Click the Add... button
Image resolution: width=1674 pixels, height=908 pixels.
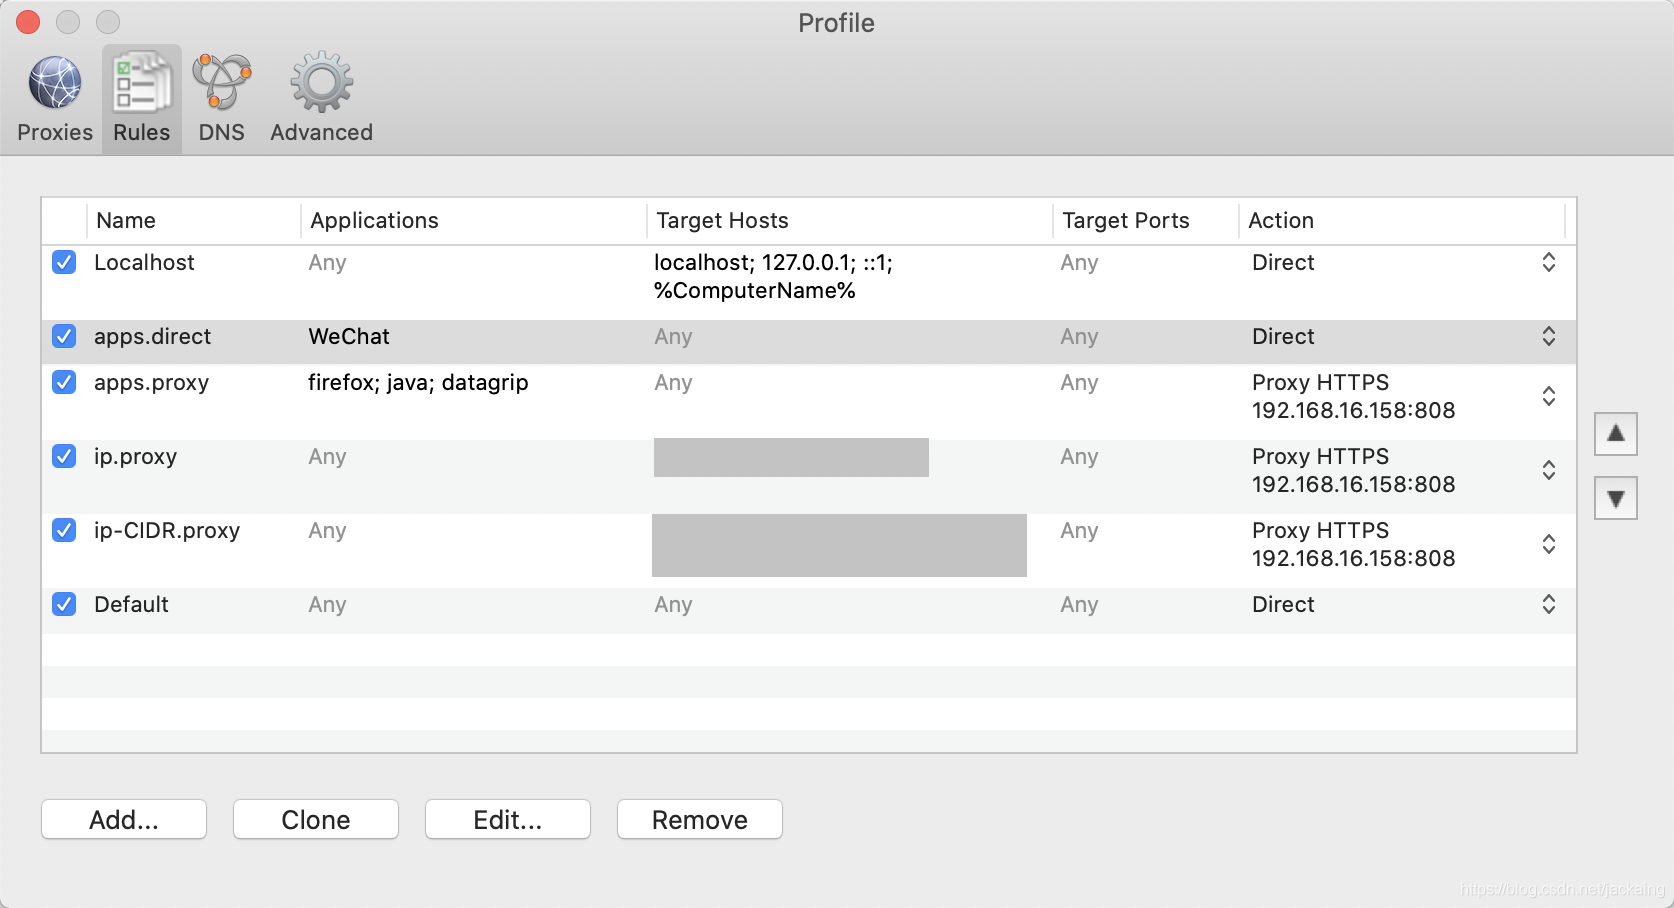click(x=124, y=819)
